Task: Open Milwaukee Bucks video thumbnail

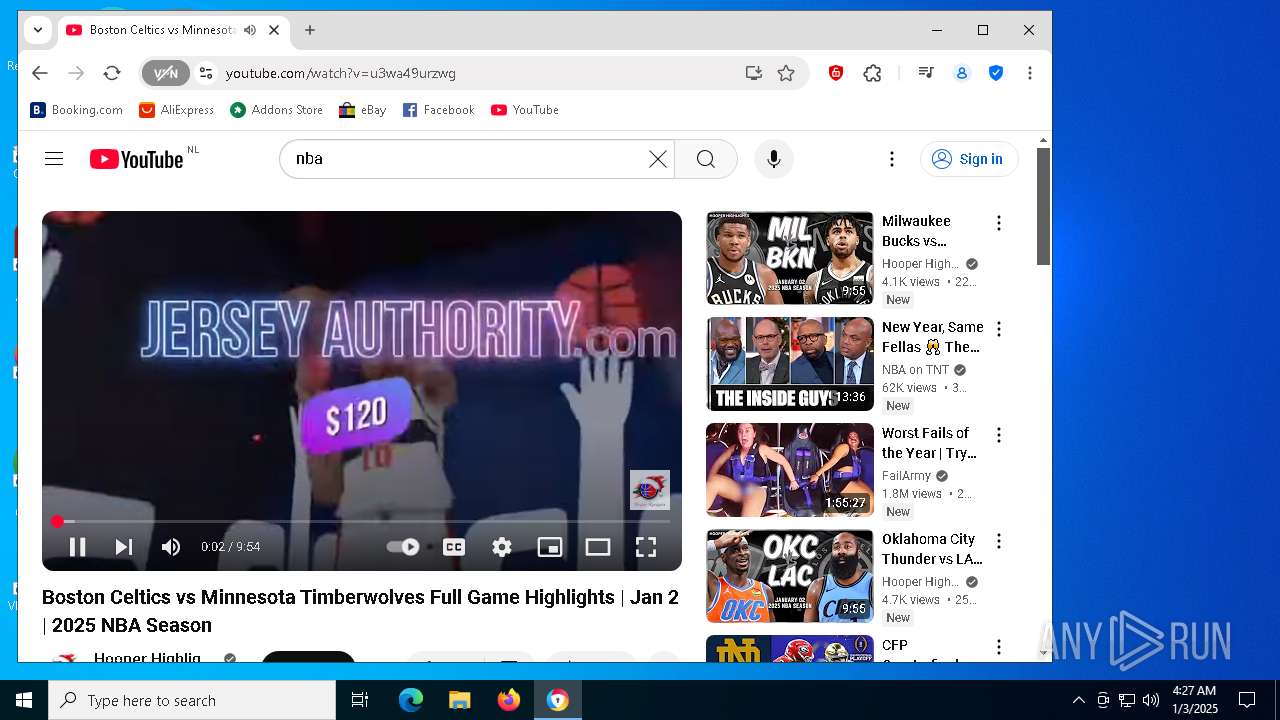Action: [x=790, y=258]
